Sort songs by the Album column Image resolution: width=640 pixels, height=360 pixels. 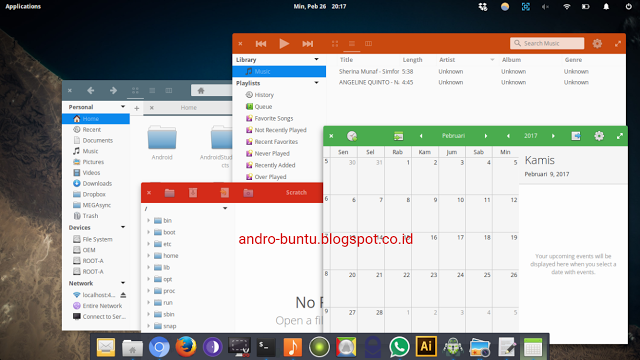coord(511,60)
